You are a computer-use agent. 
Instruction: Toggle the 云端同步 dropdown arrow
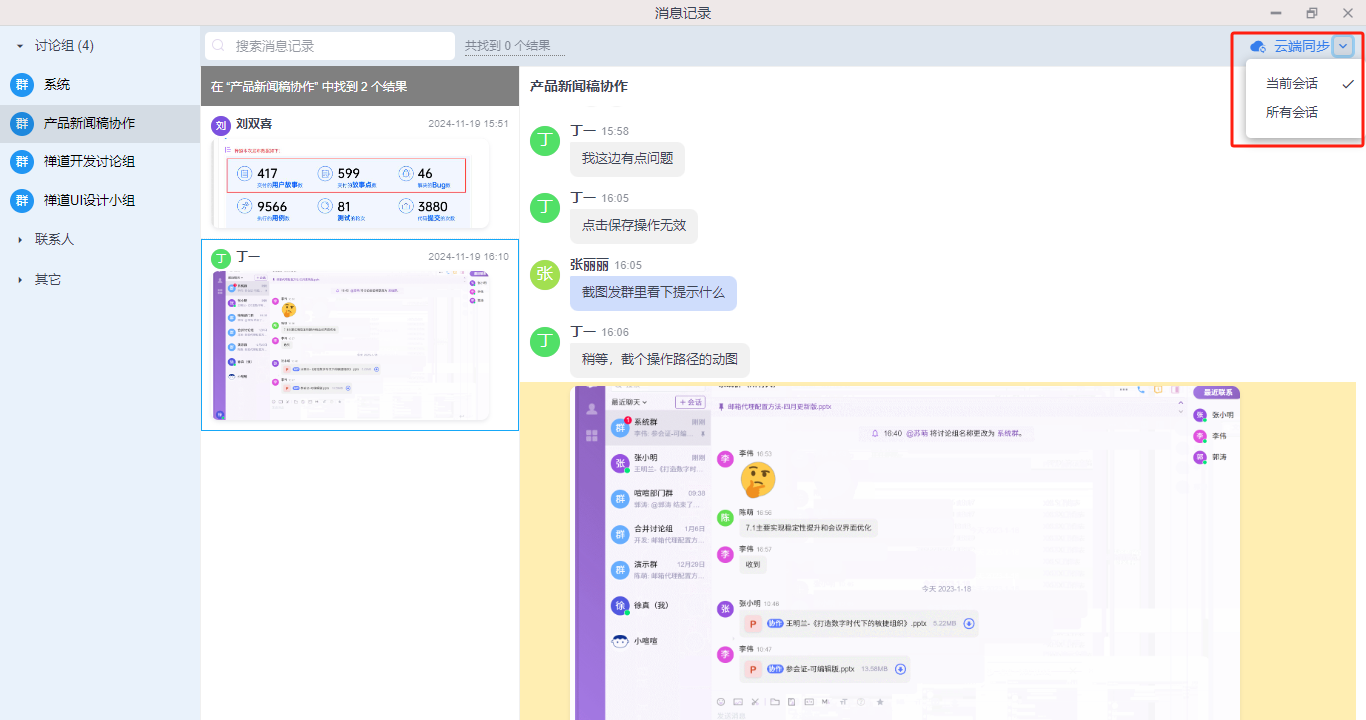pos(1343,46)
